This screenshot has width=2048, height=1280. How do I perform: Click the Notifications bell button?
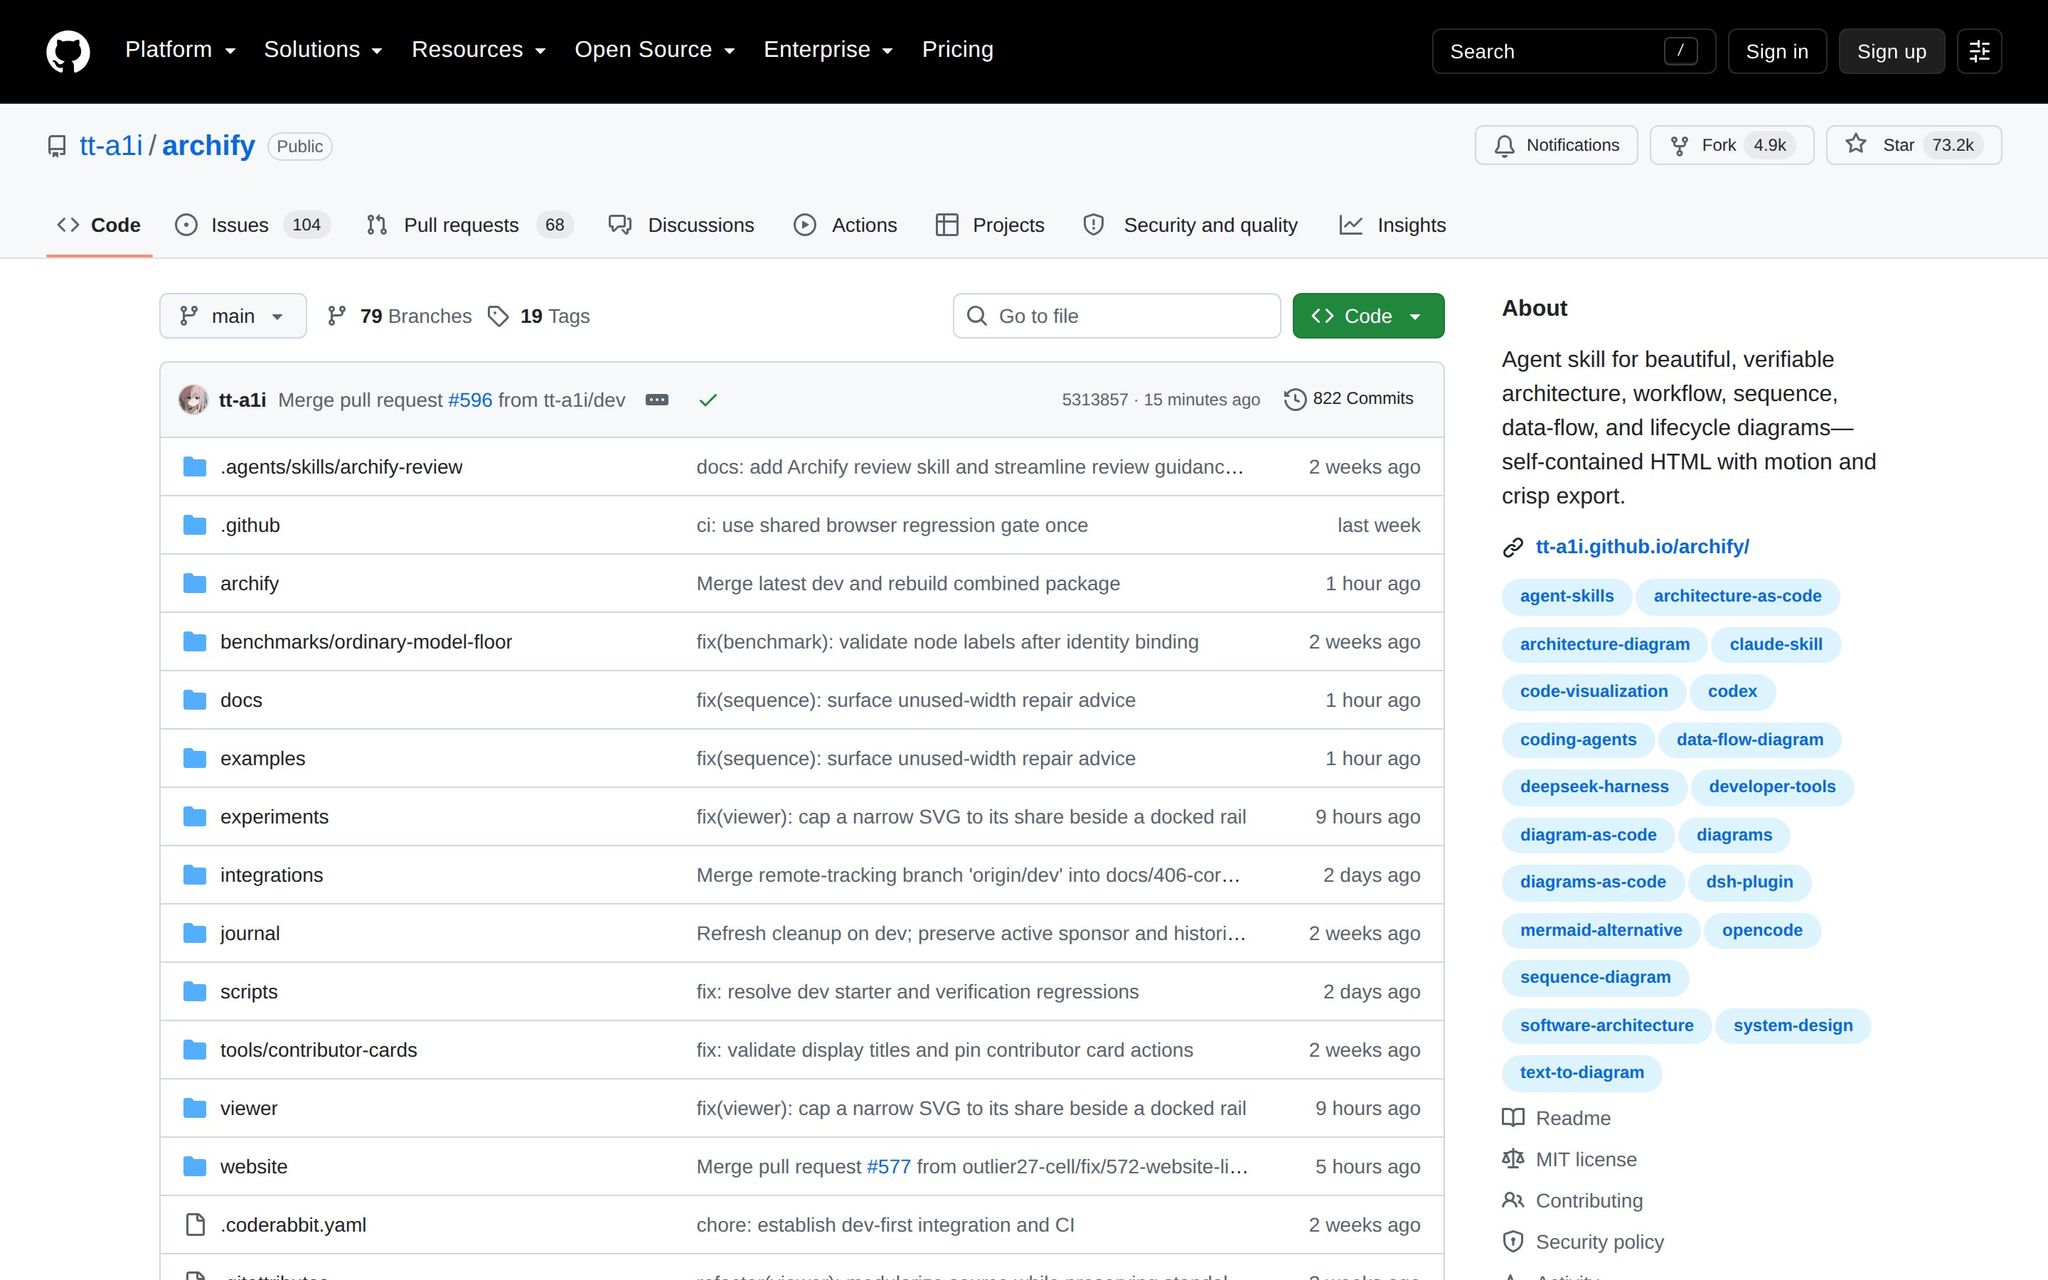(1556, 145)
